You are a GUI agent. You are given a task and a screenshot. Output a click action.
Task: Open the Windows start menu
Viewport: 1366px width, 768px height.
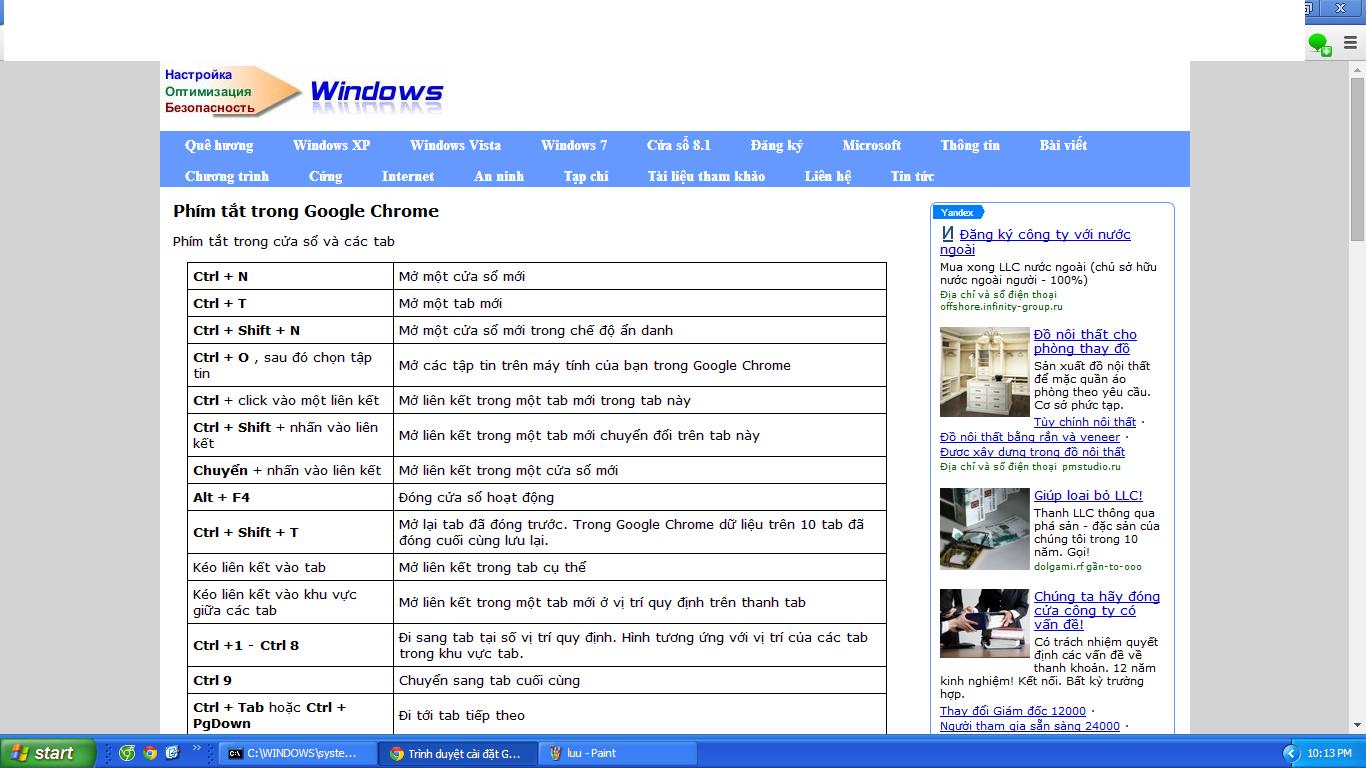[47, 753]
